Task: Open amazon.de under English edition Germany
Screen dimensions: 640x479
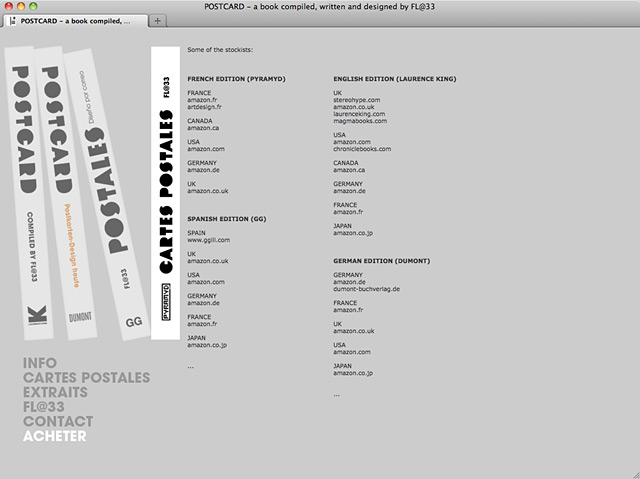Action: click(349, 191)
